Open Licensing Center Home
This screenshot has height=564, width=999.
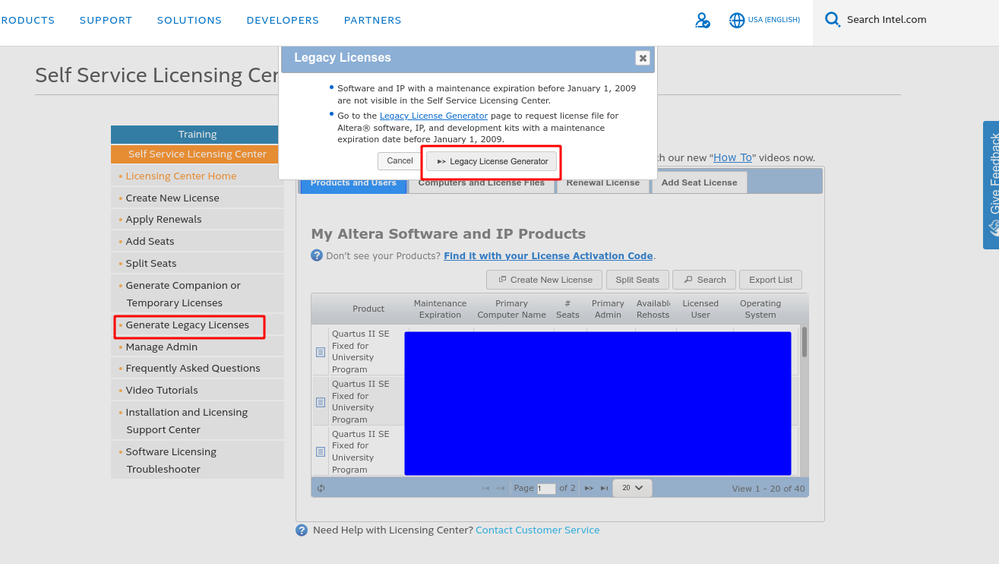181,176
